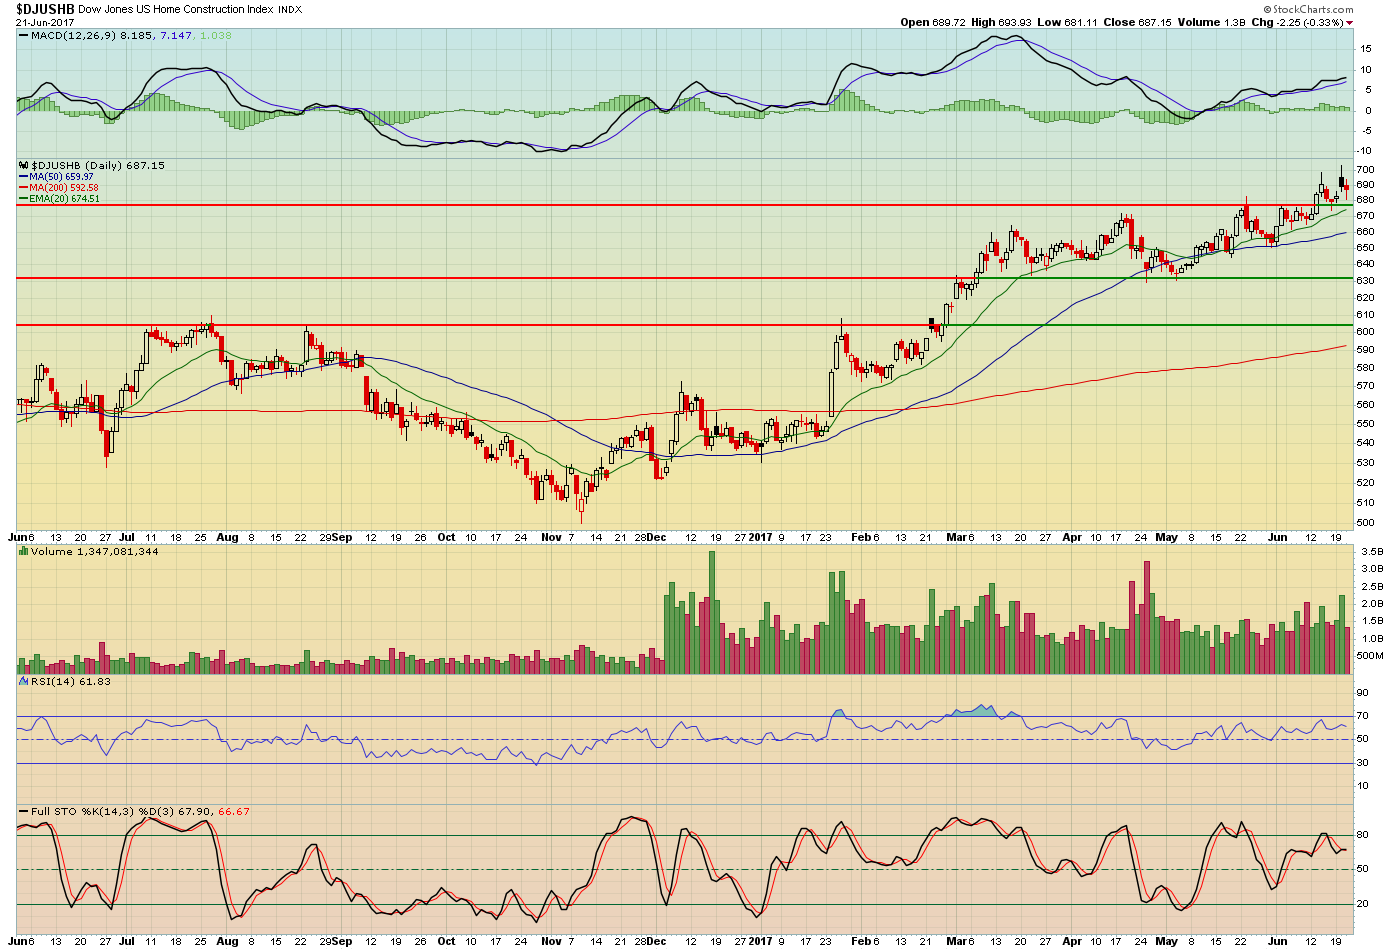Click the green MACD histogram value 1.038
This screenshot has height=950, width=1400.
click(216, 36)
